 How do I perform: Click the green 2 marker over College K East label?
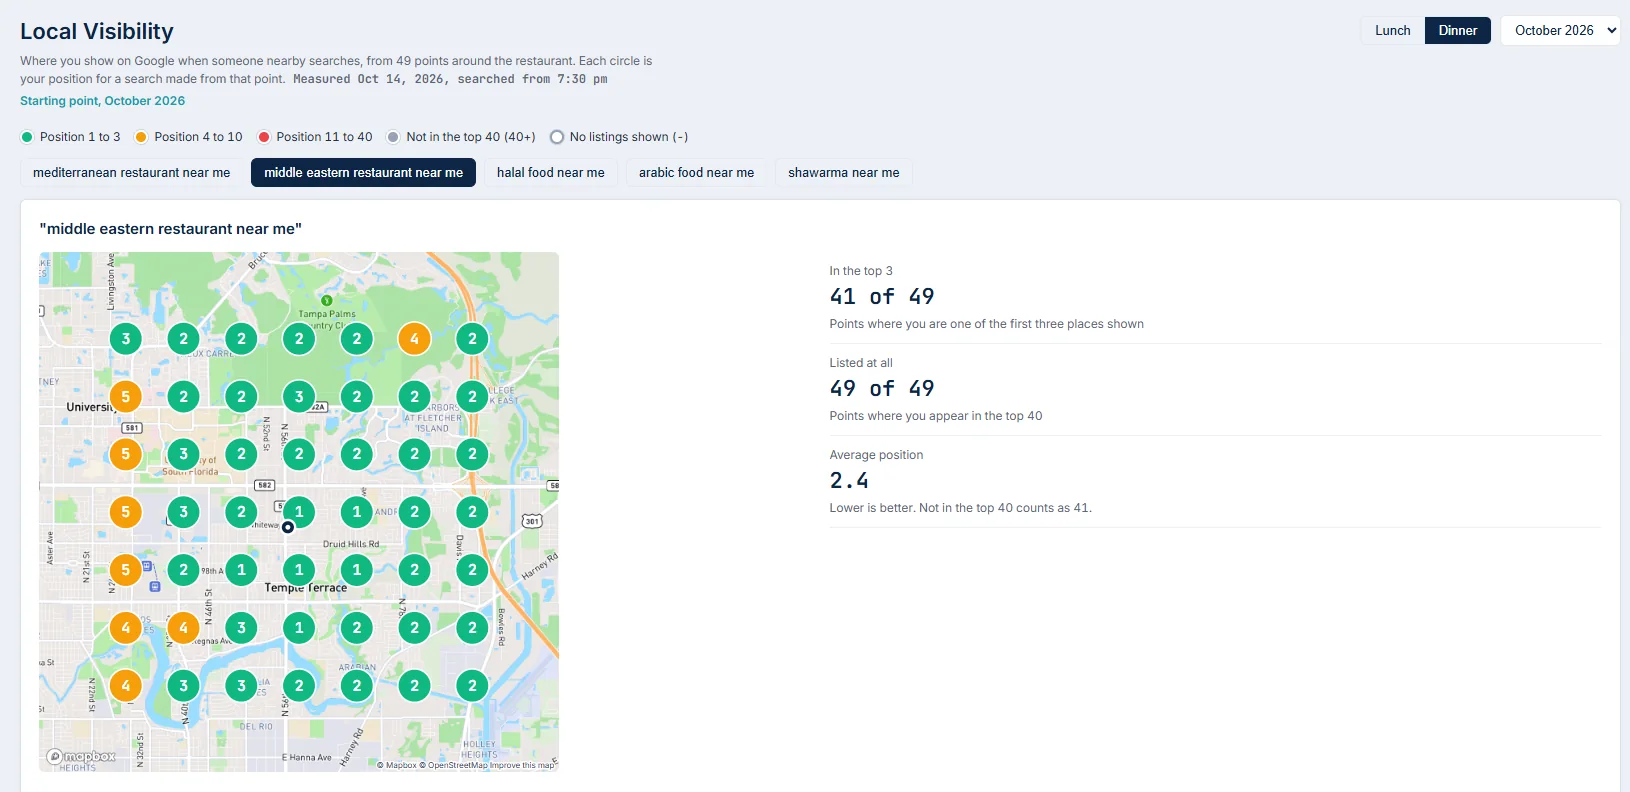point(472,397)
